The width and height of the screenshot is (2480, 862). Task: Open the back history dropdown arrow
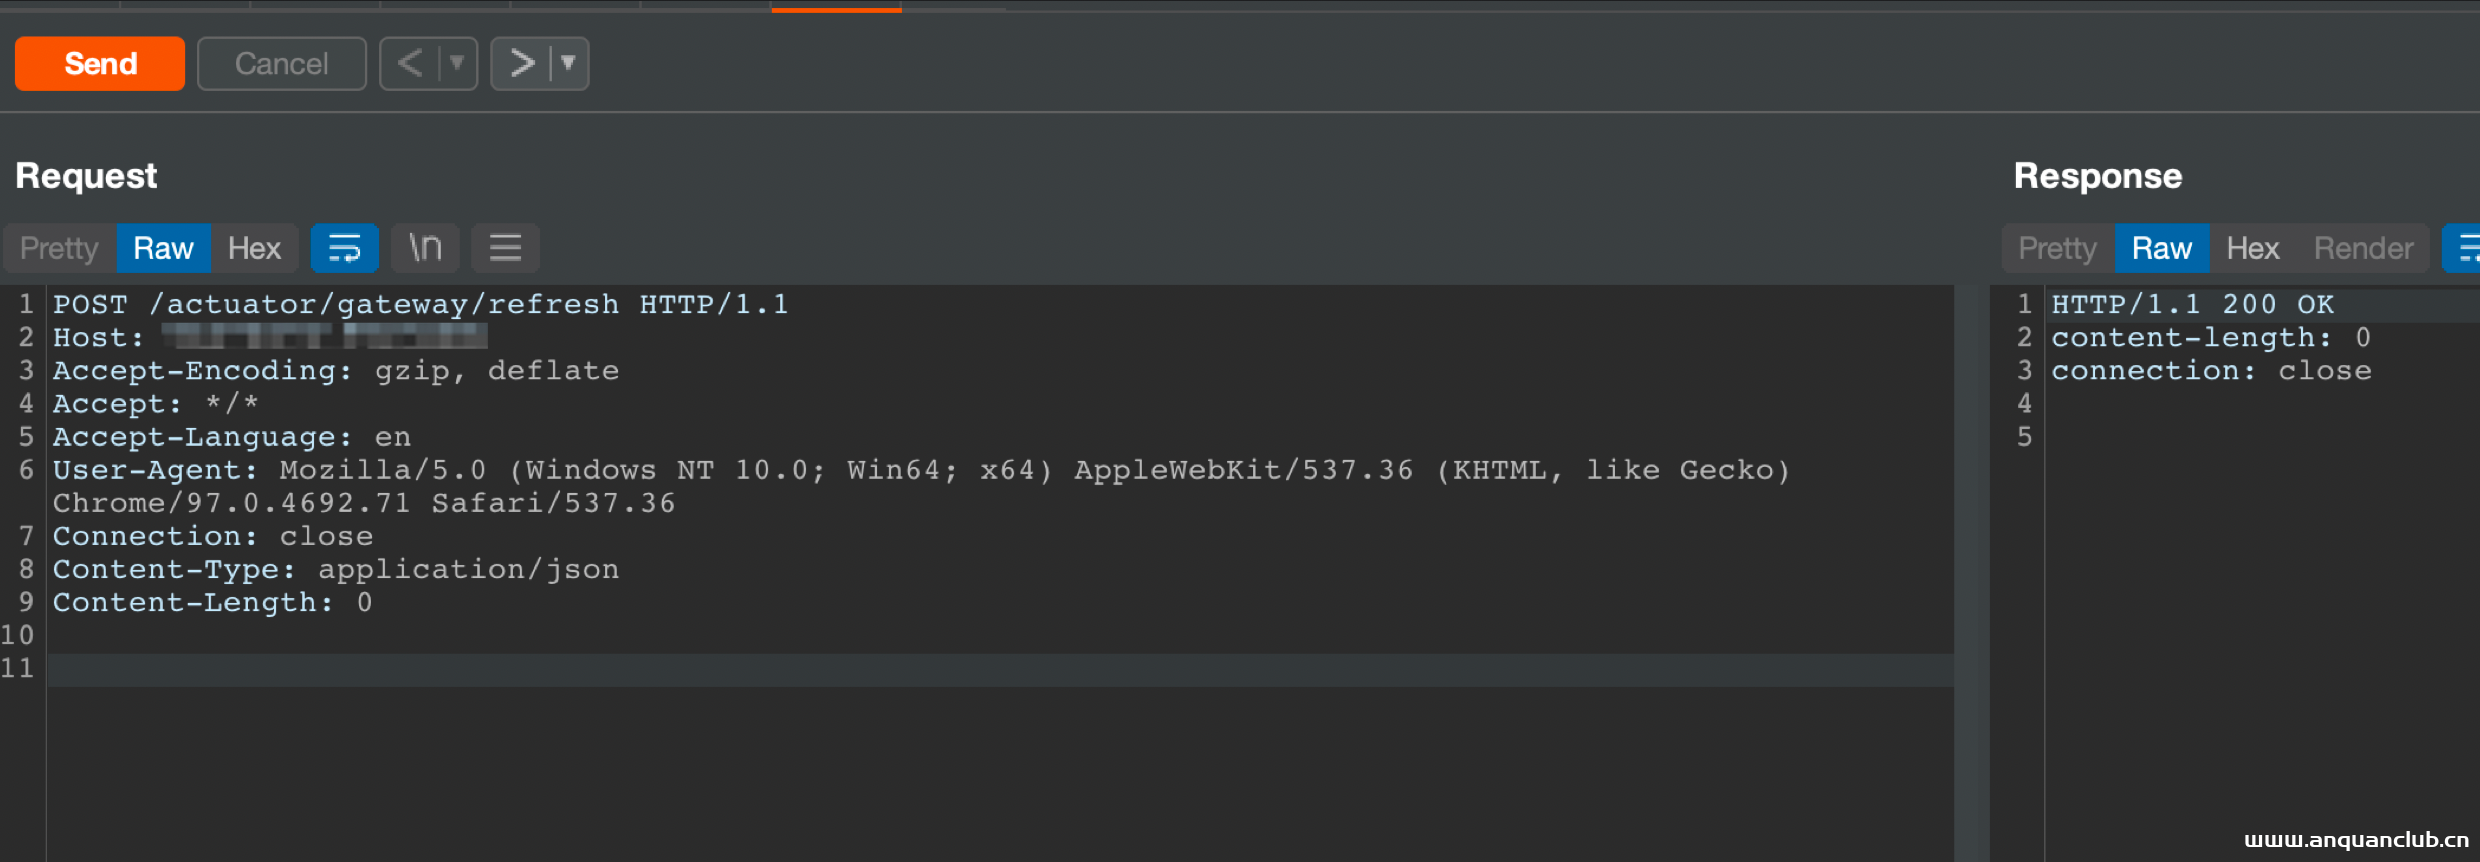click(x=457, y=64)
